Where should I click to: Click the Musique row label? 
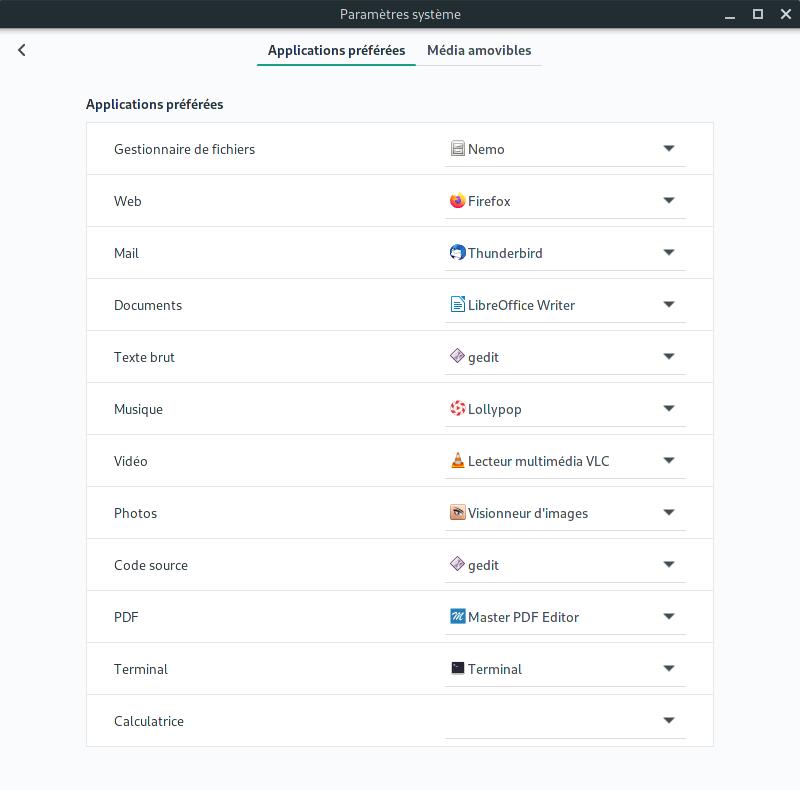point(138,409)
